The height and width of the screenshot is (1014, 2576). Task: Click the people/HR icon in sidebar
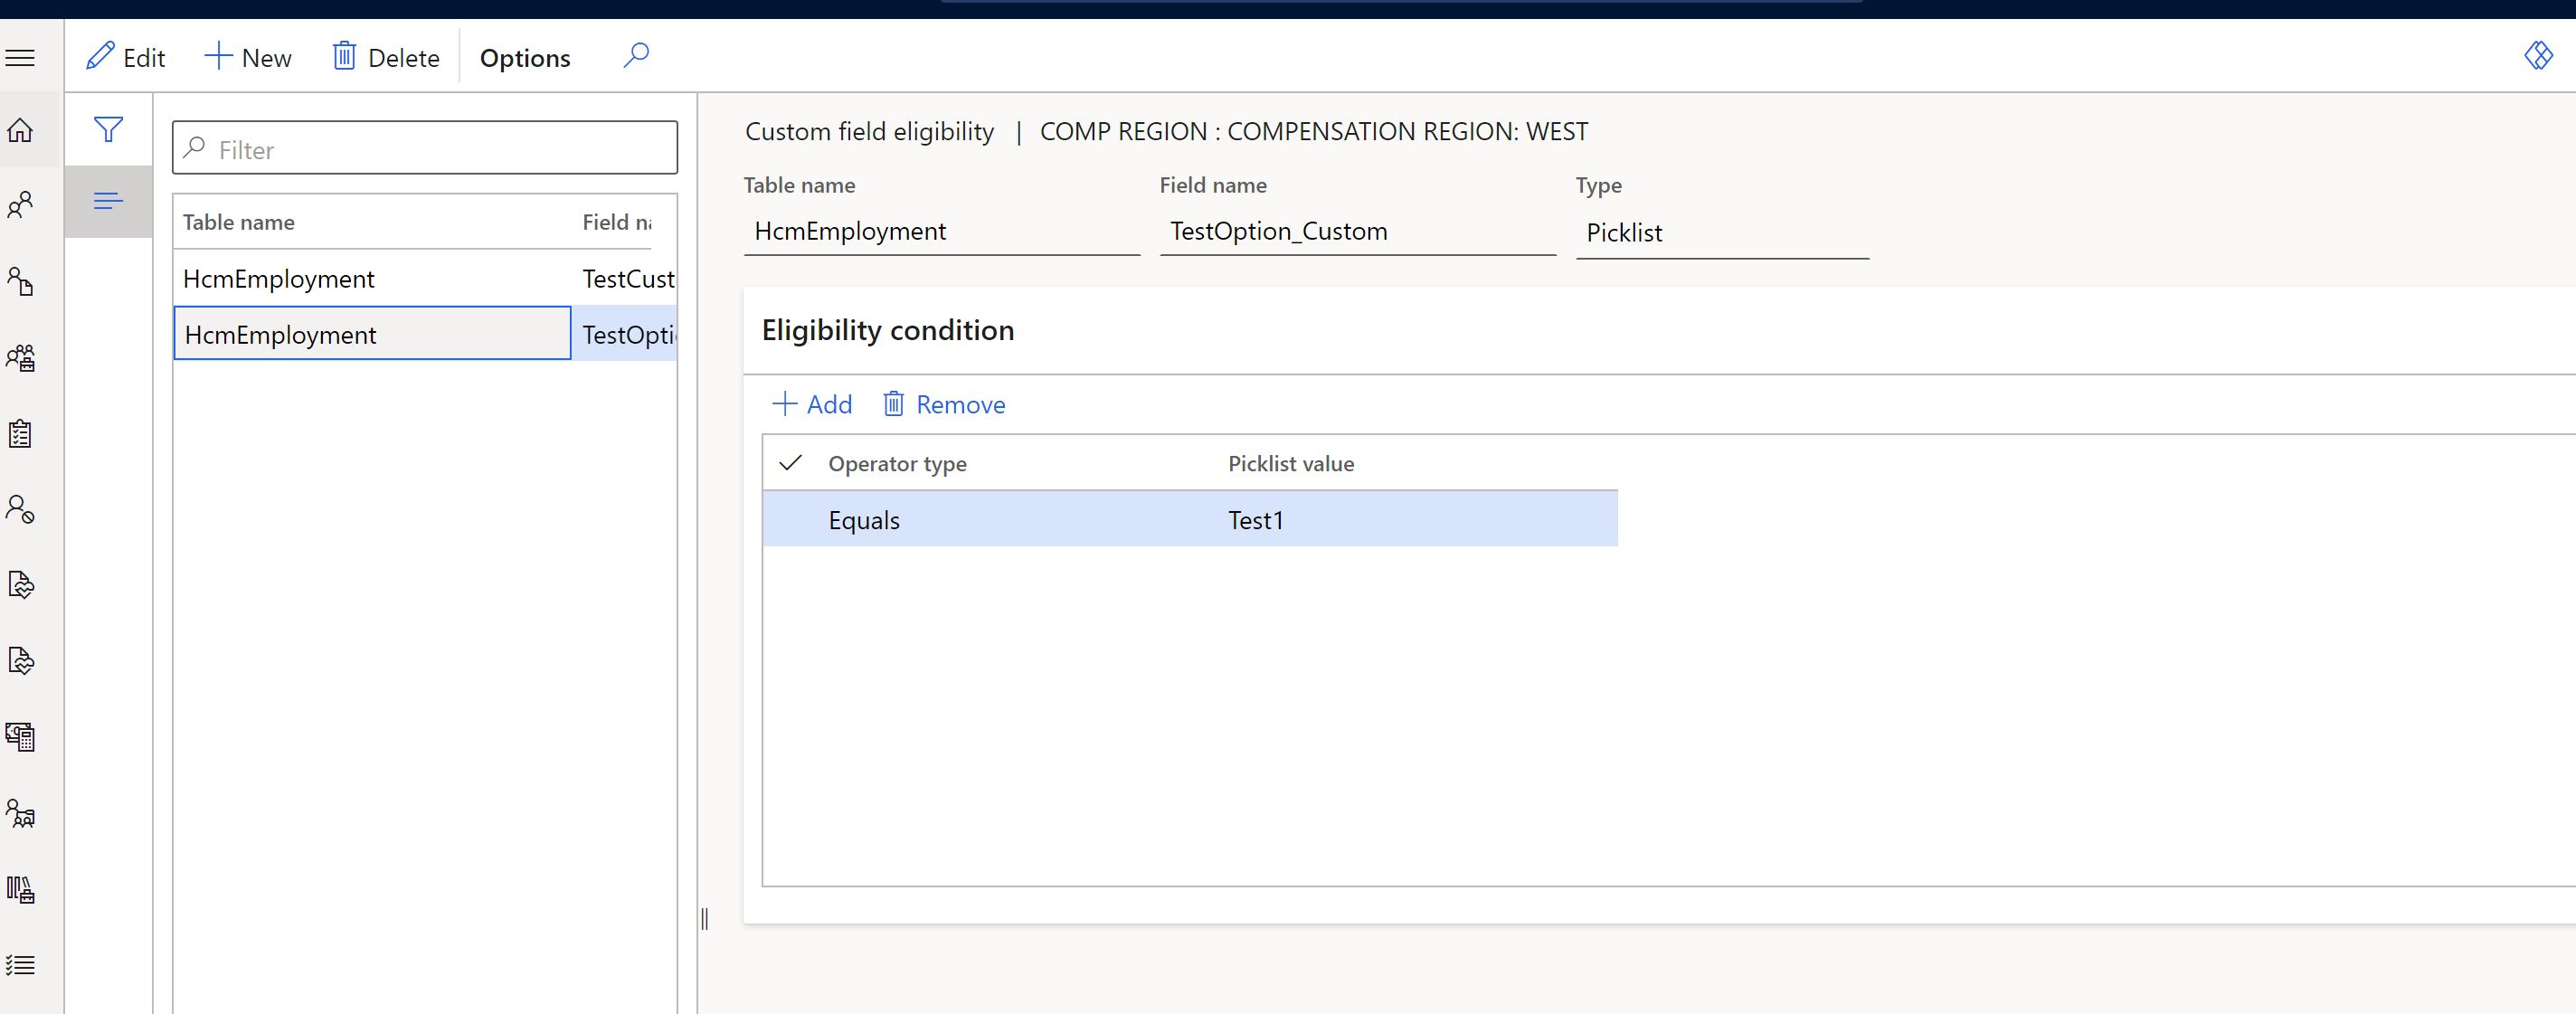pyautogui.click(x=24, y=204)
